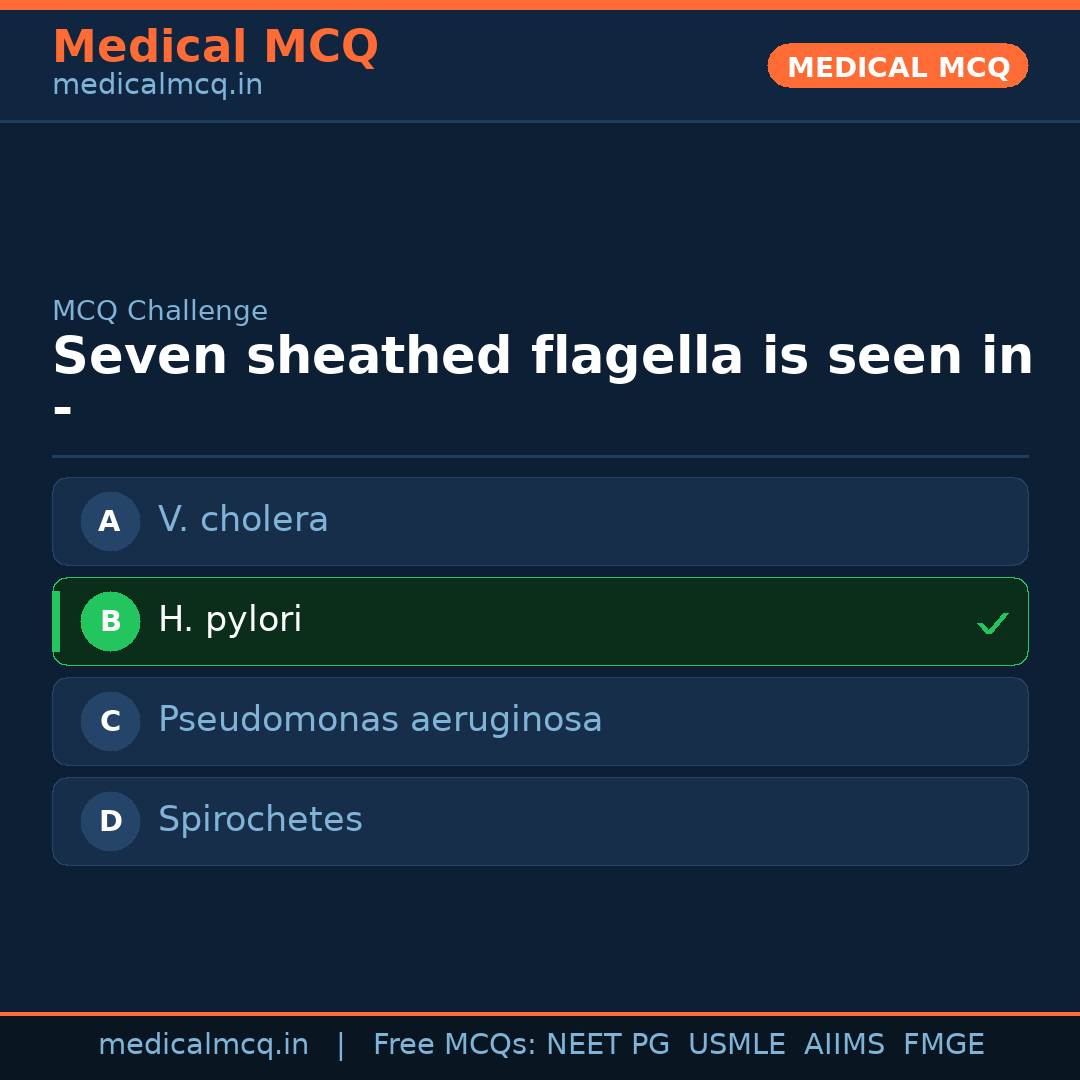
Task: Pick the Pseudomonas aeruginosa answer text
Action: [x=380, y=720]
